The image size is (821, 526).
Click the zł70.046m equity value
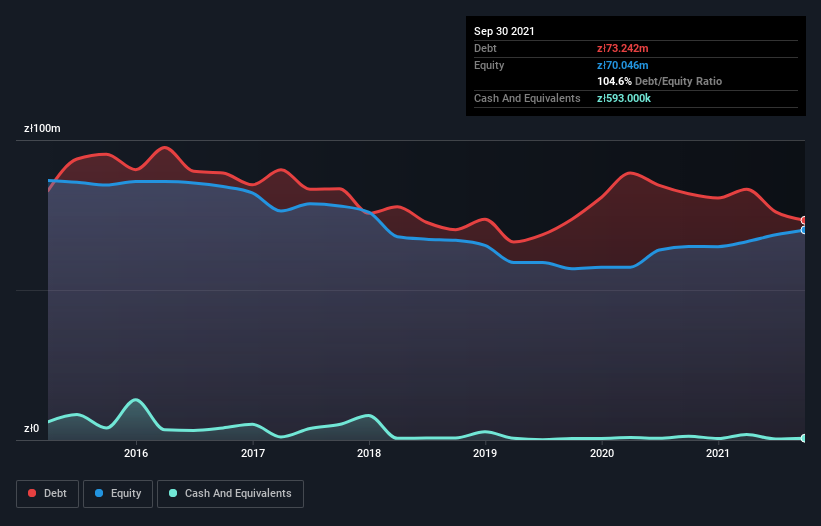[x=623, y=65]
